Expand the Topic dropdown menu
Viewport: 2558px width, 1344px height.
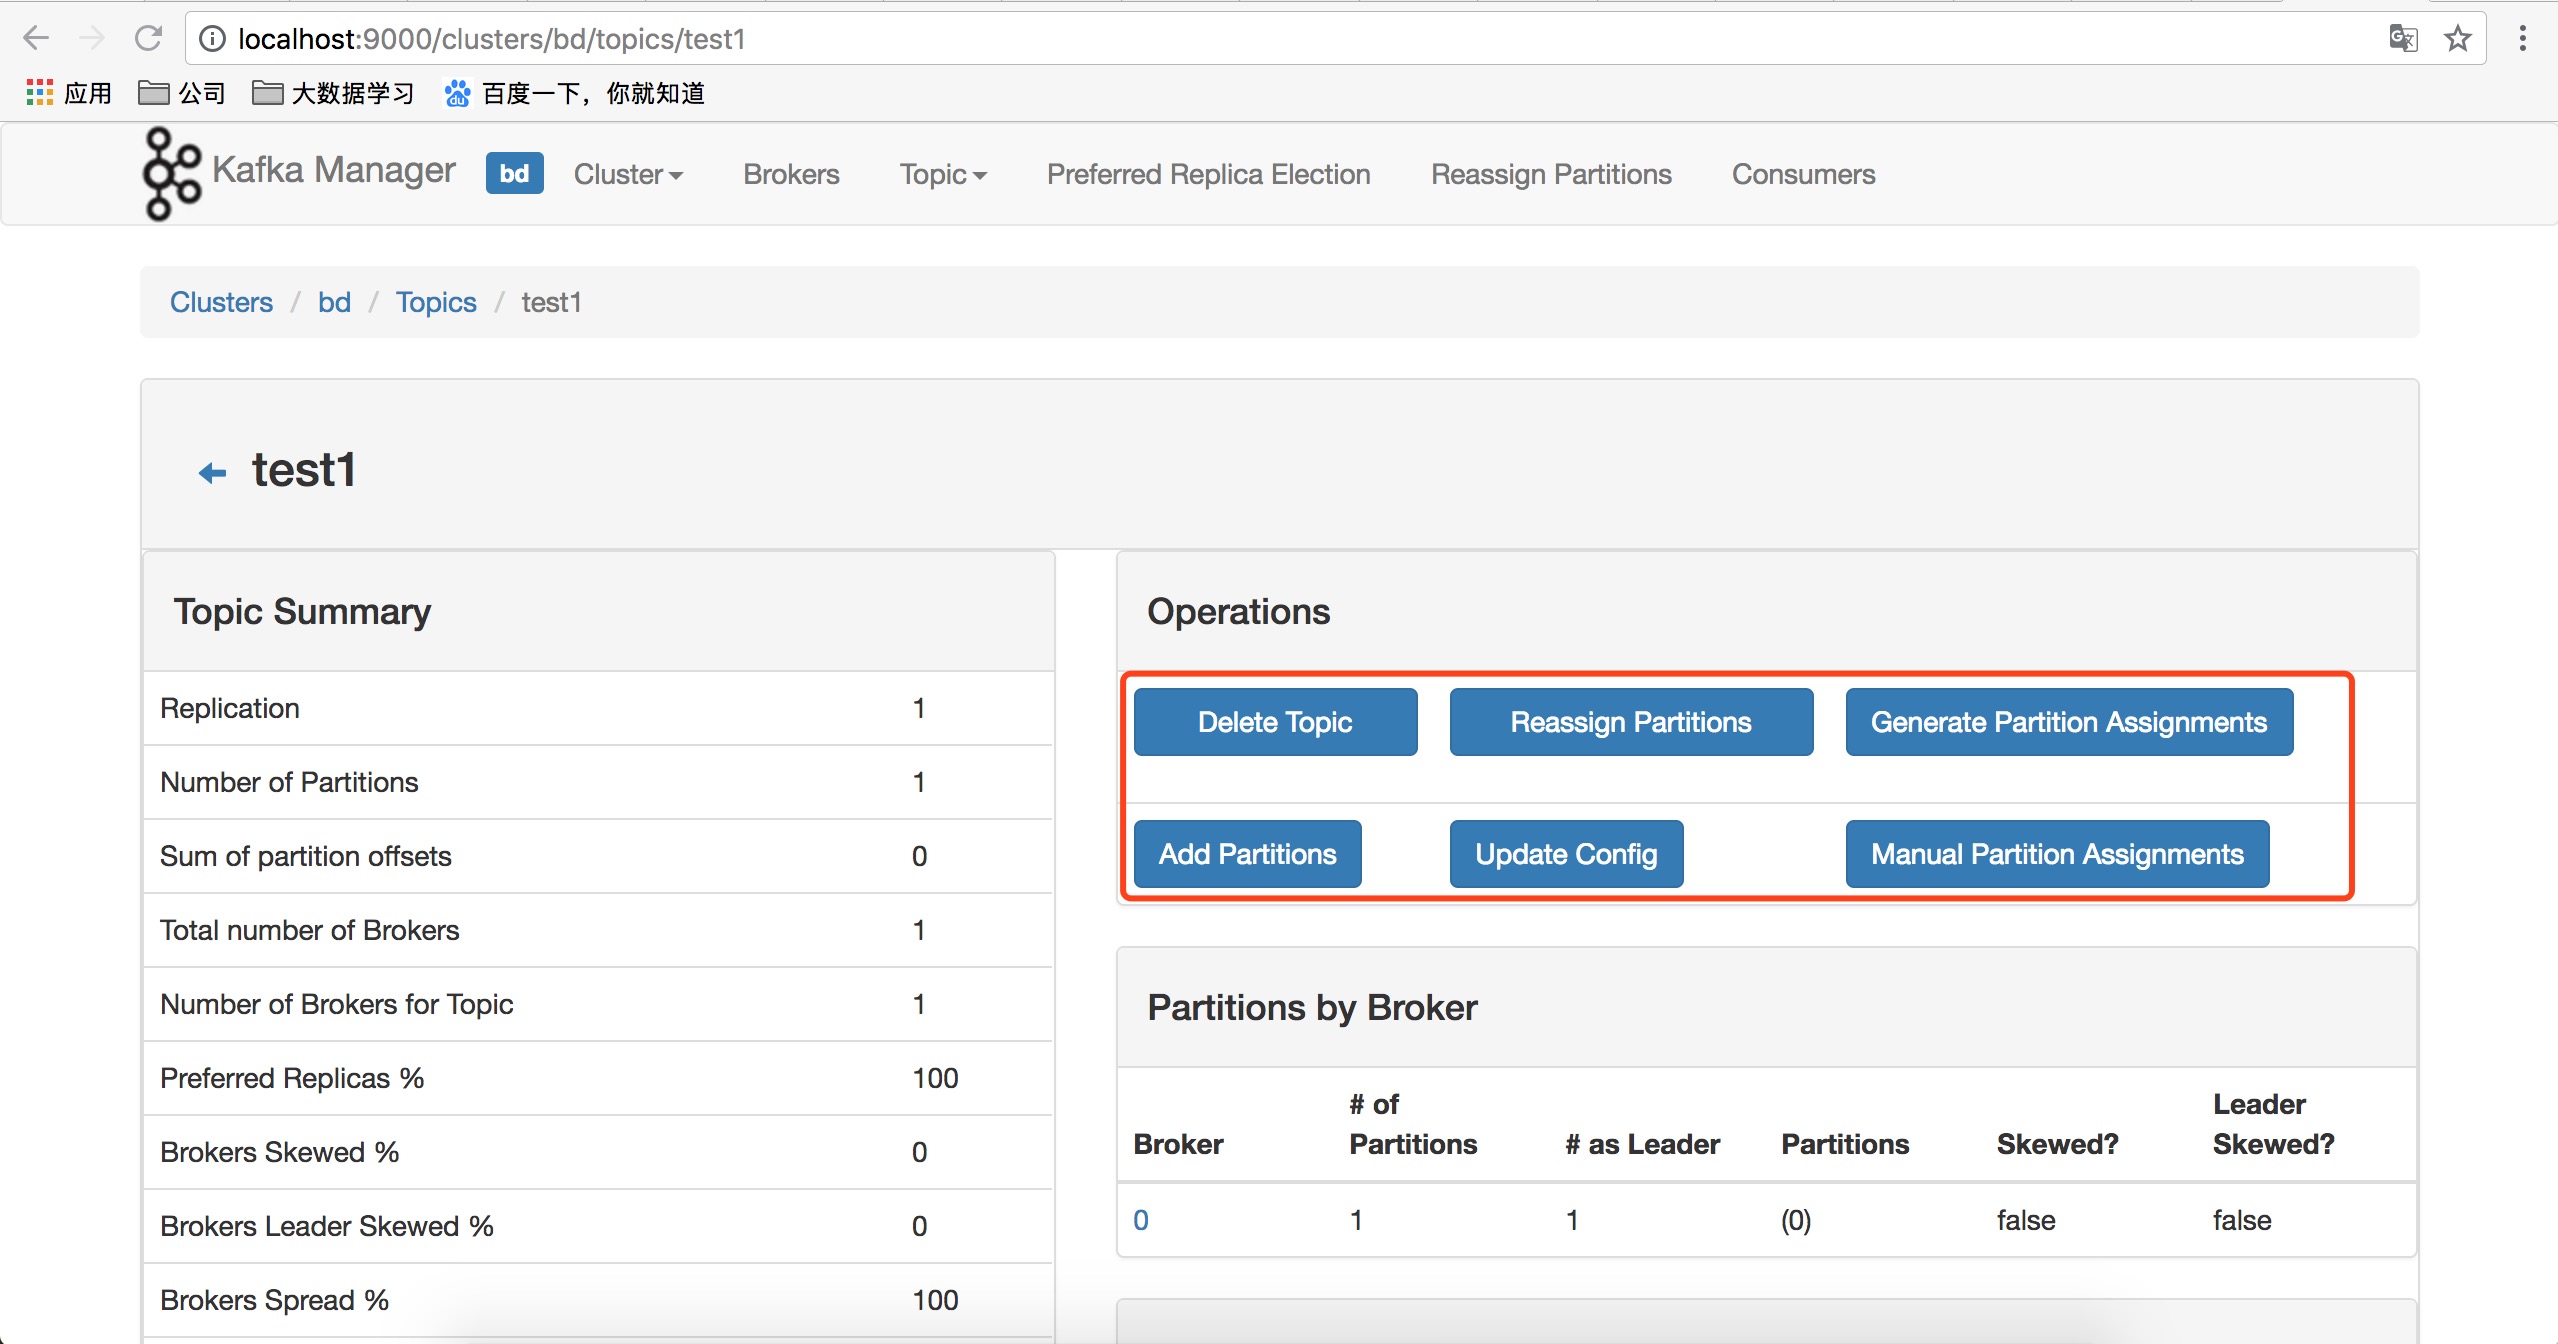(942, 174)
